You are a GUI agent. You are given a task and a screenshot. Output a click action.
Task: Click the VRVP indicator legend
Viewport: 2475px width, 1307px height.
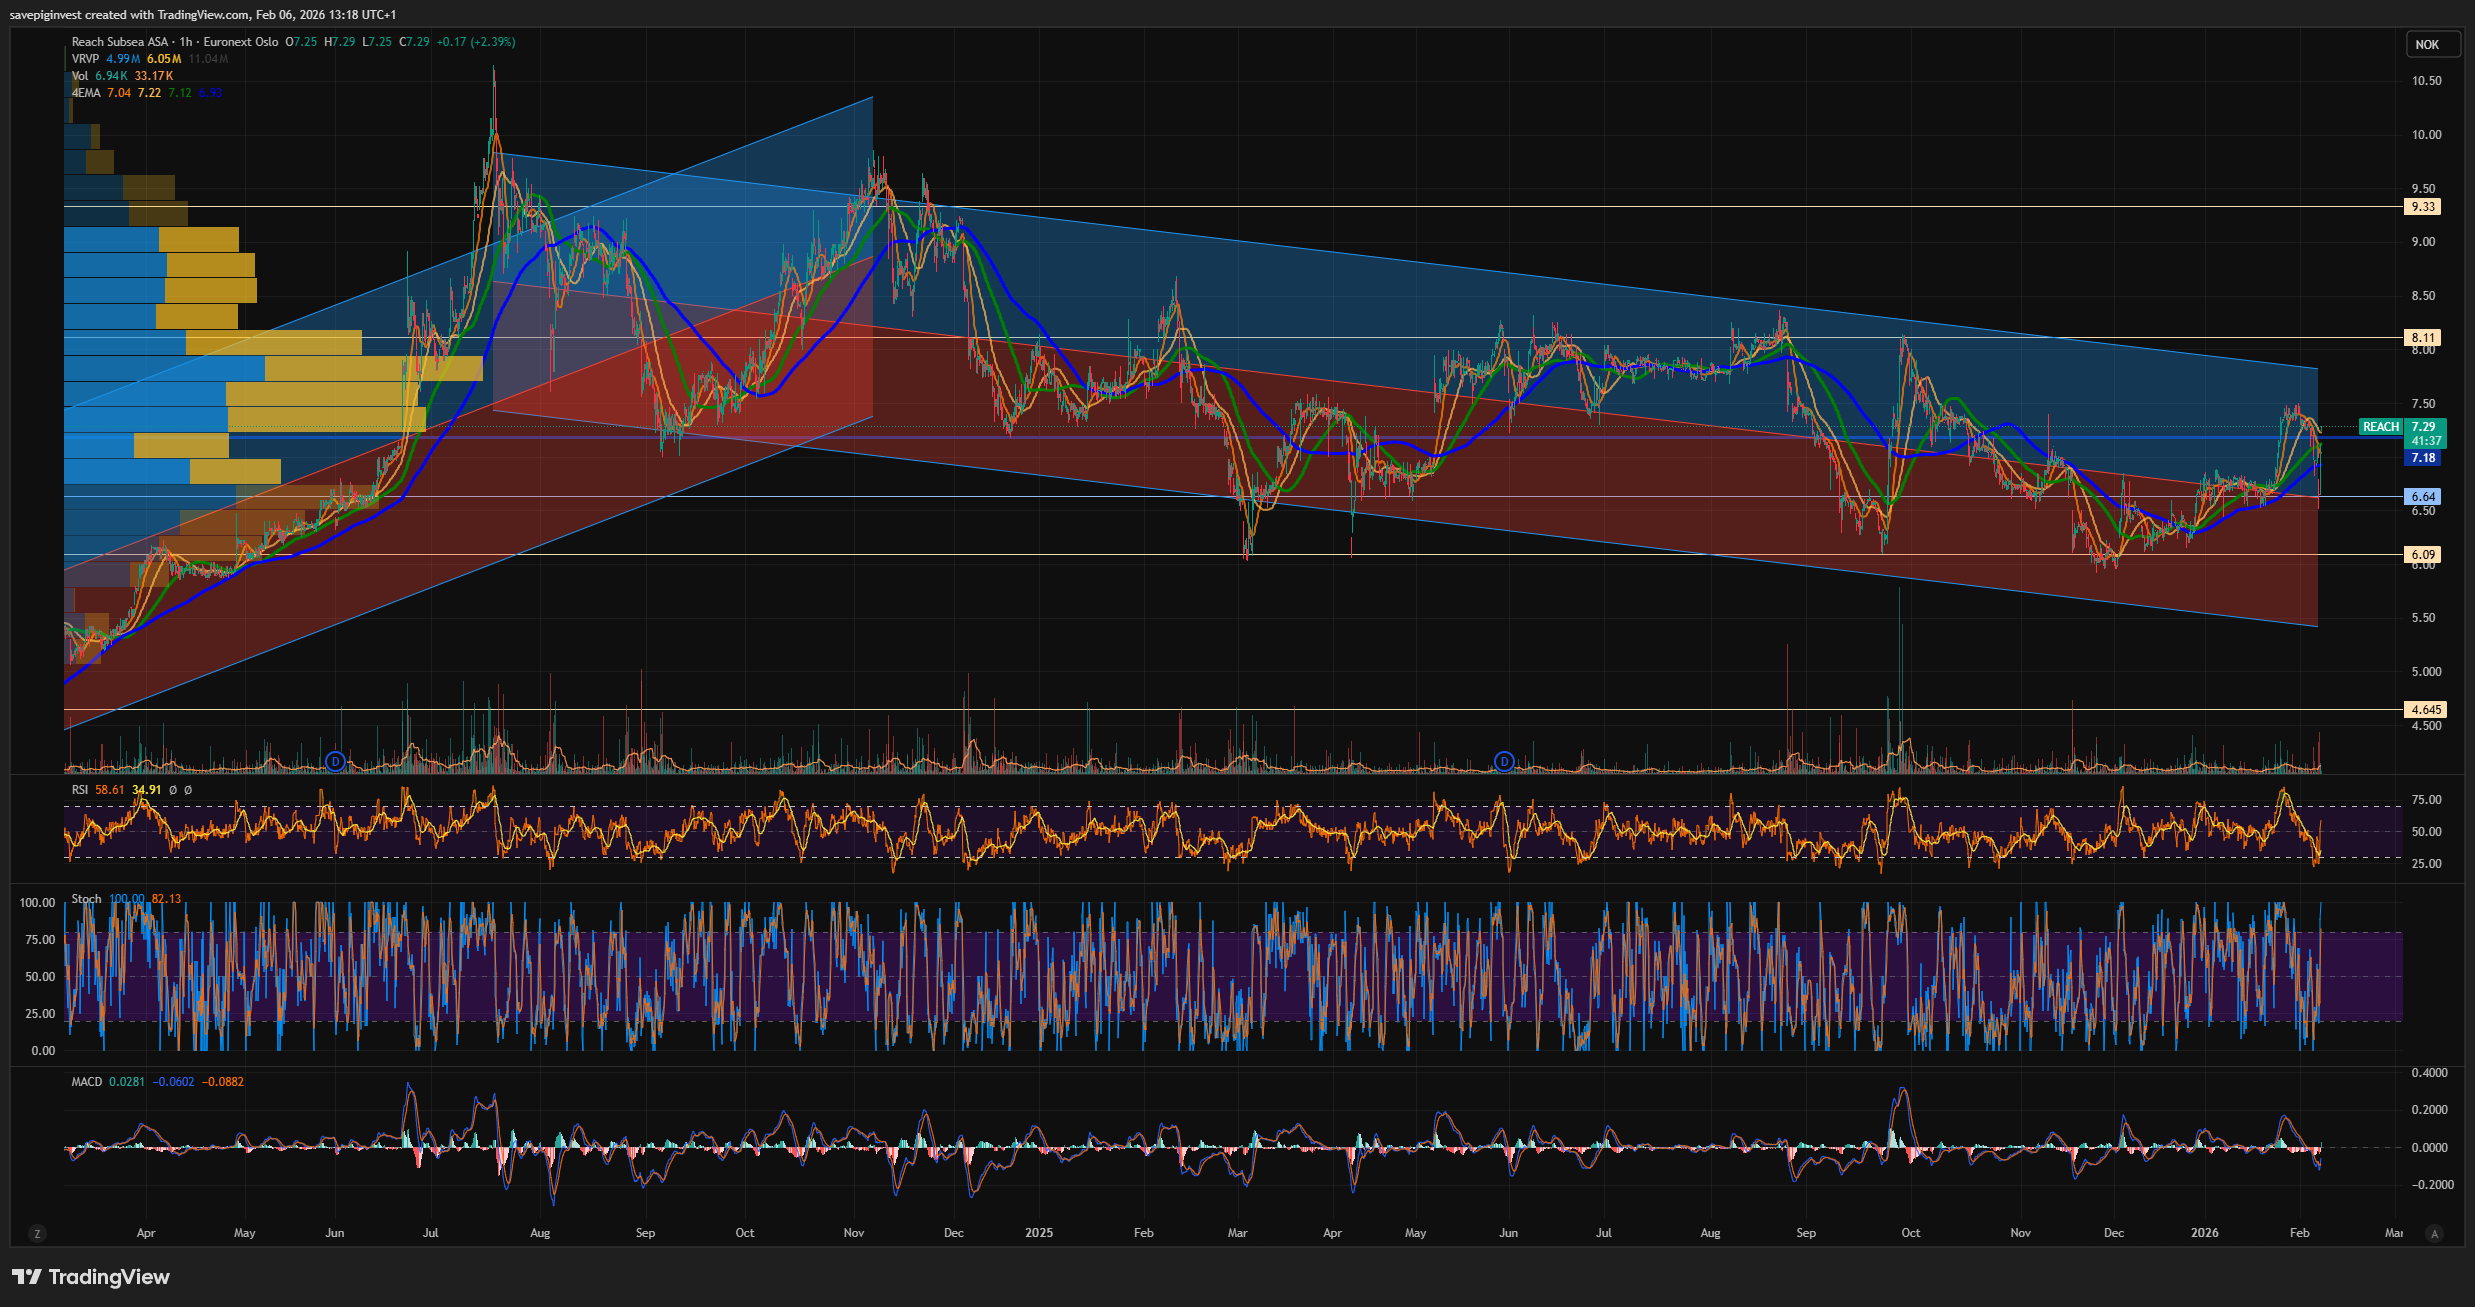point(85,59)
